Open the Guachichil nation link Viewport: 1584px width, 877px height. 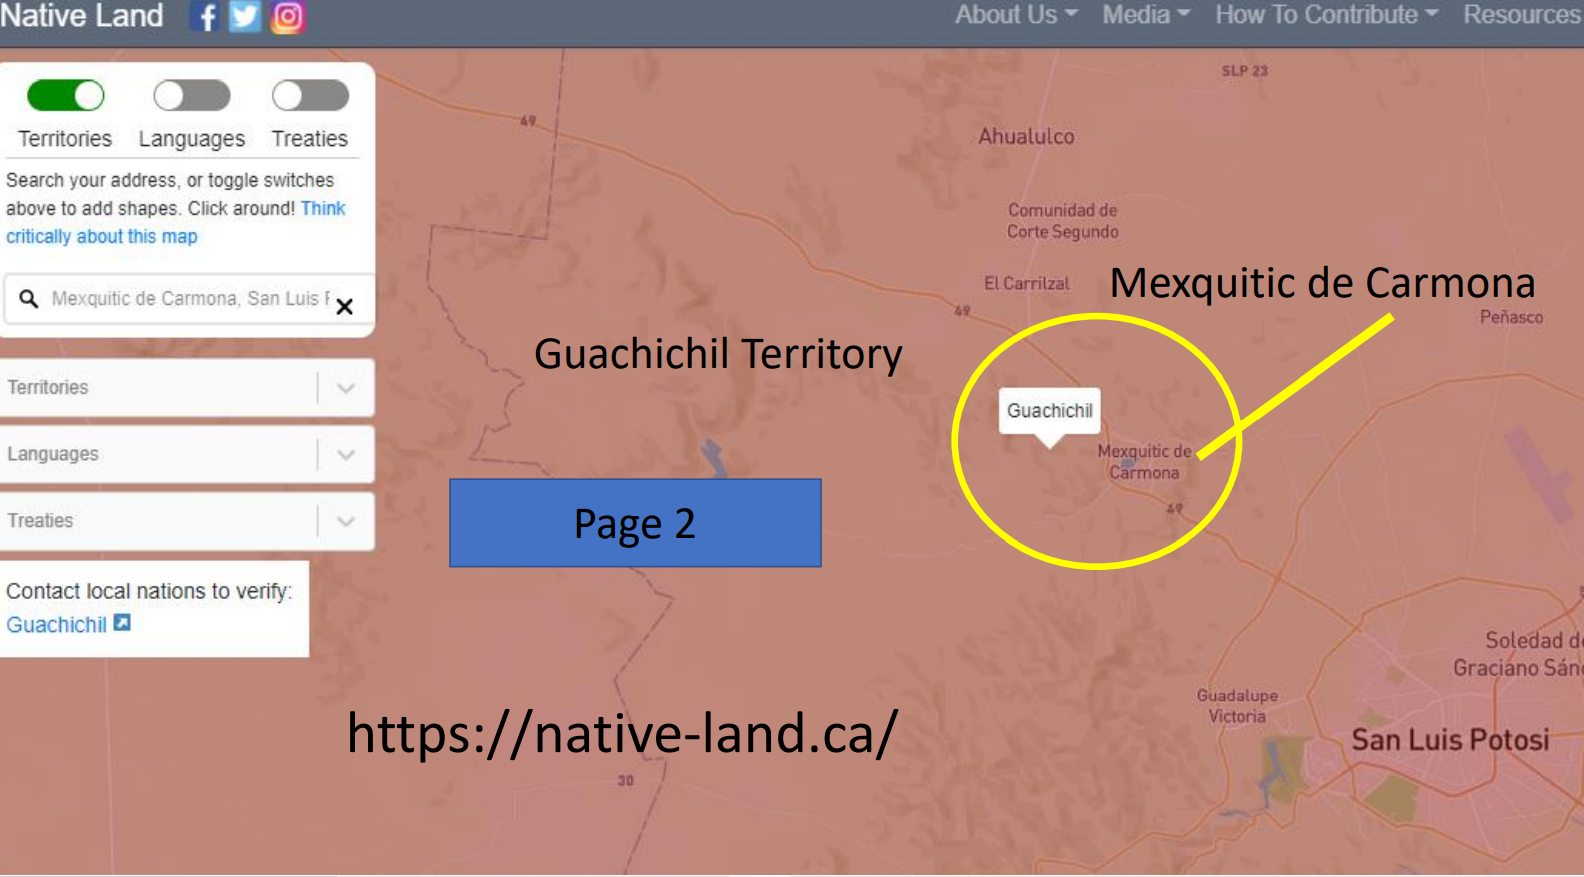[x=56, y=625]
